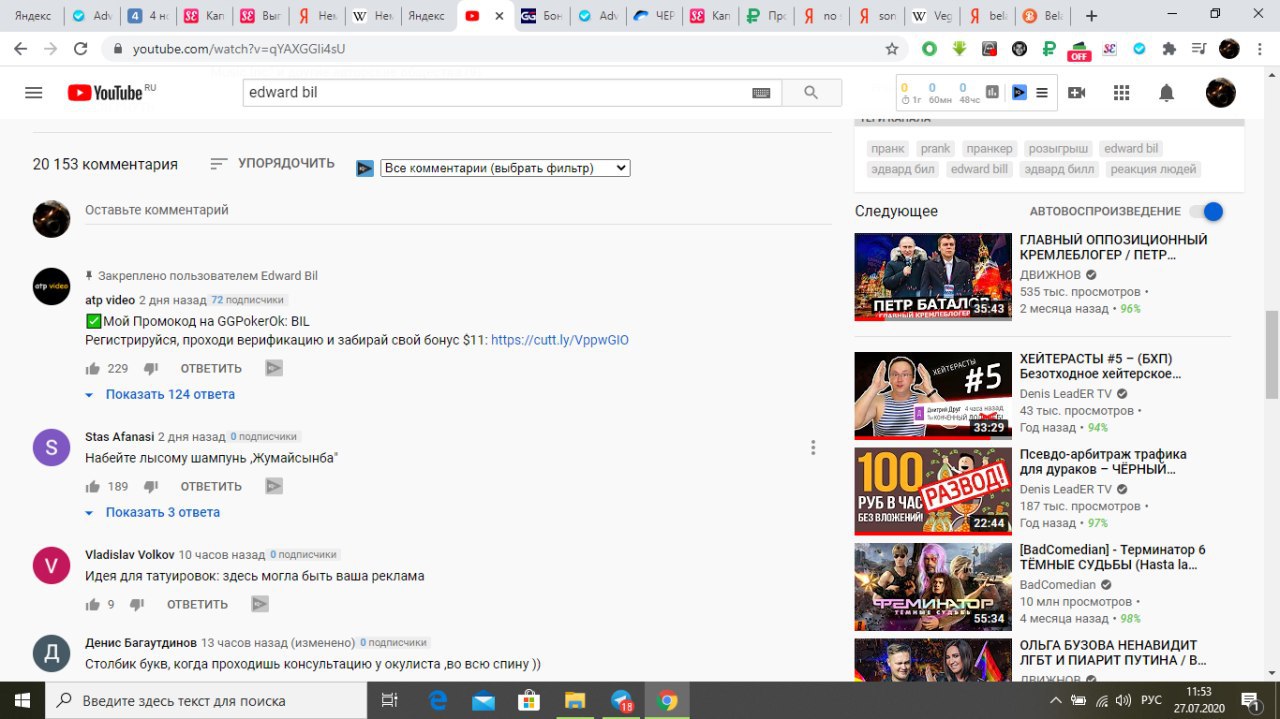
Task: Open the Chrome extensions puzzle icon
Action: (1169, 48)
